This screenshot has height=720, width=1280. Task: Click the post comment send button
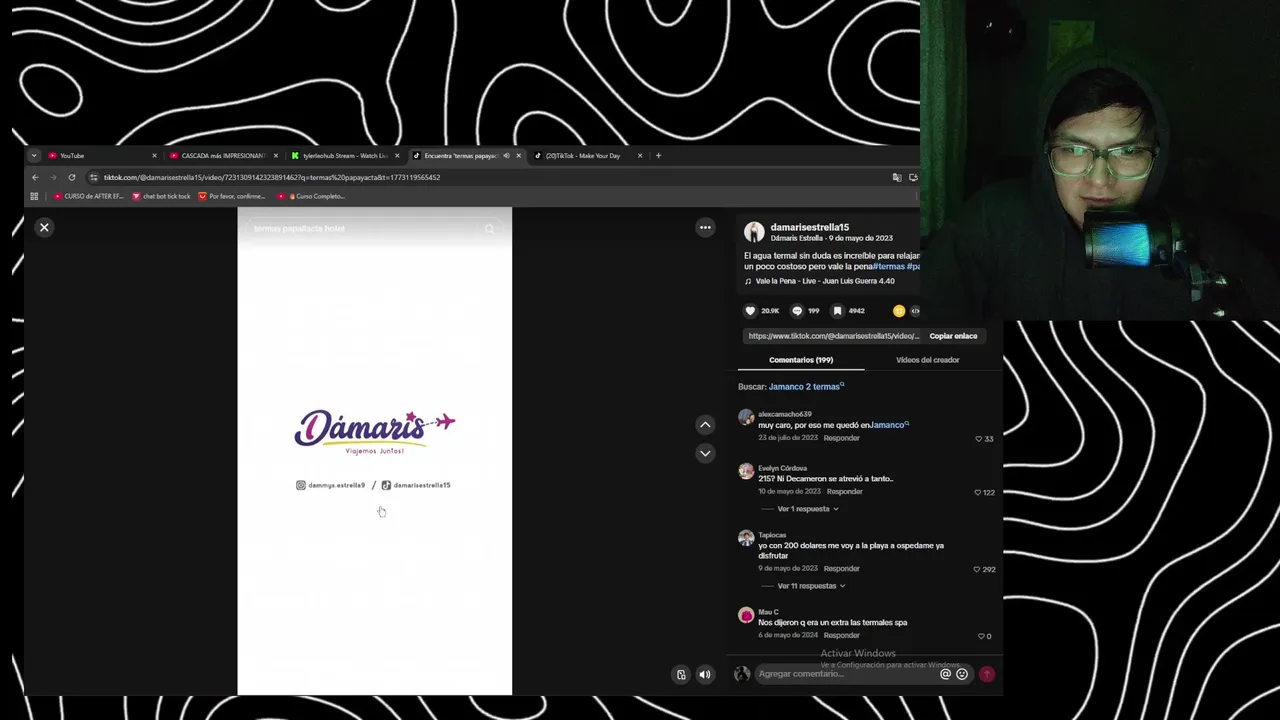coord(987,674)
